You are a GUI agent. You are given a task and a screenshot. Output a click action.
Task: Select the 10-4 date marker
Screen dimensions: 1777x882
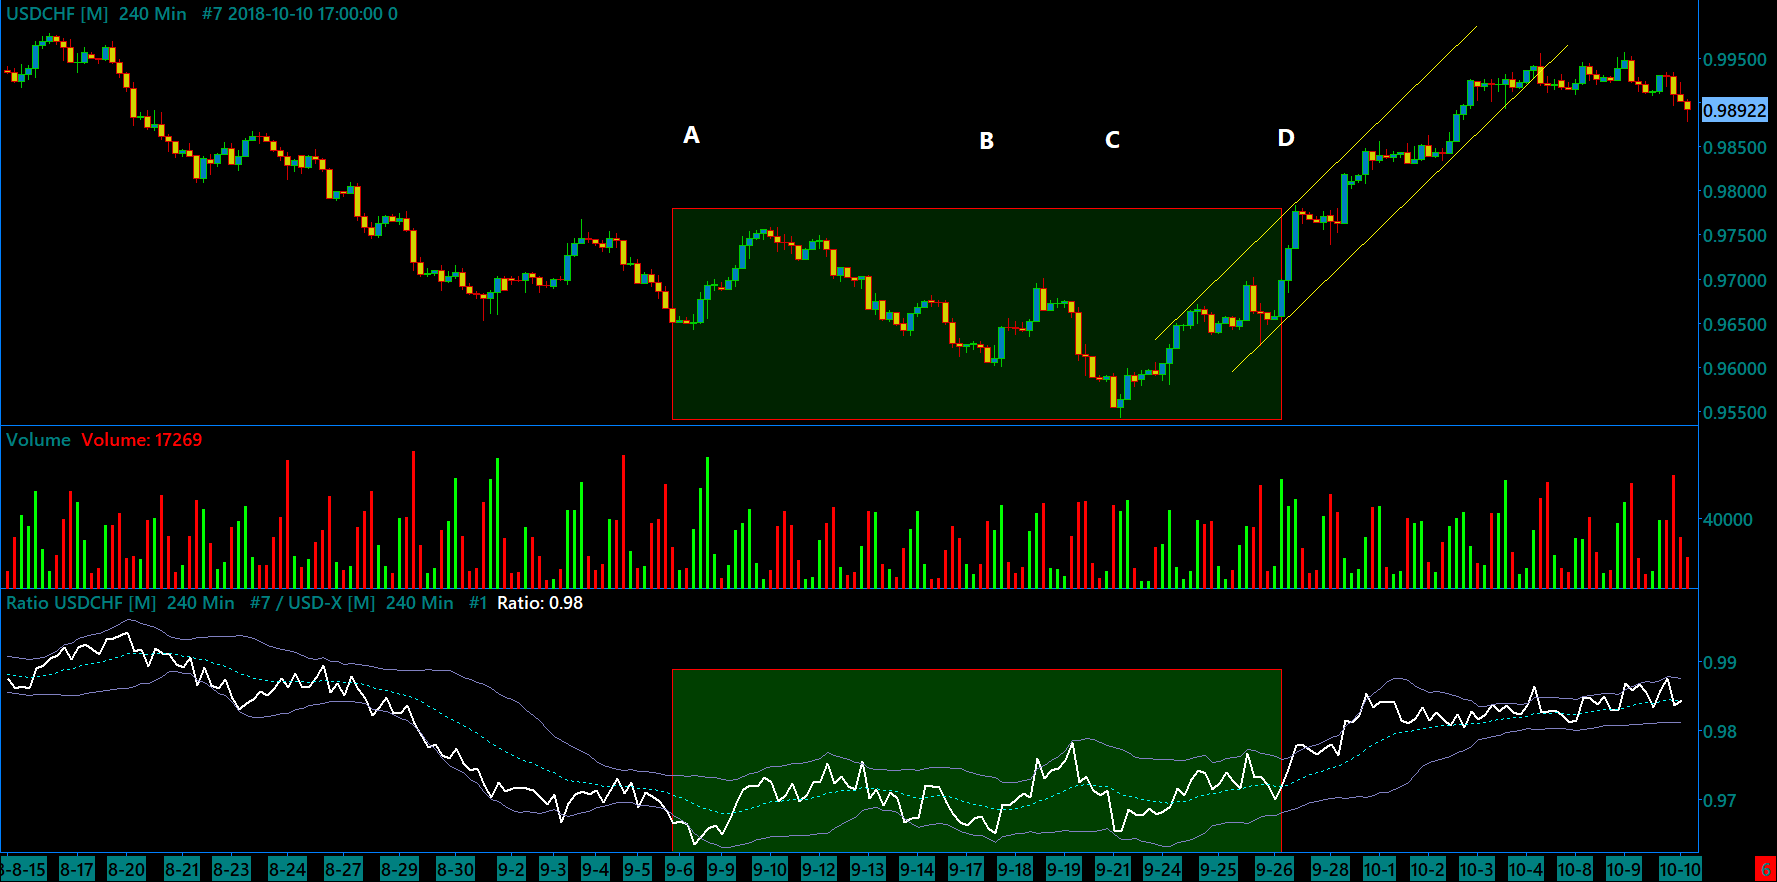tap(1526, 869)
